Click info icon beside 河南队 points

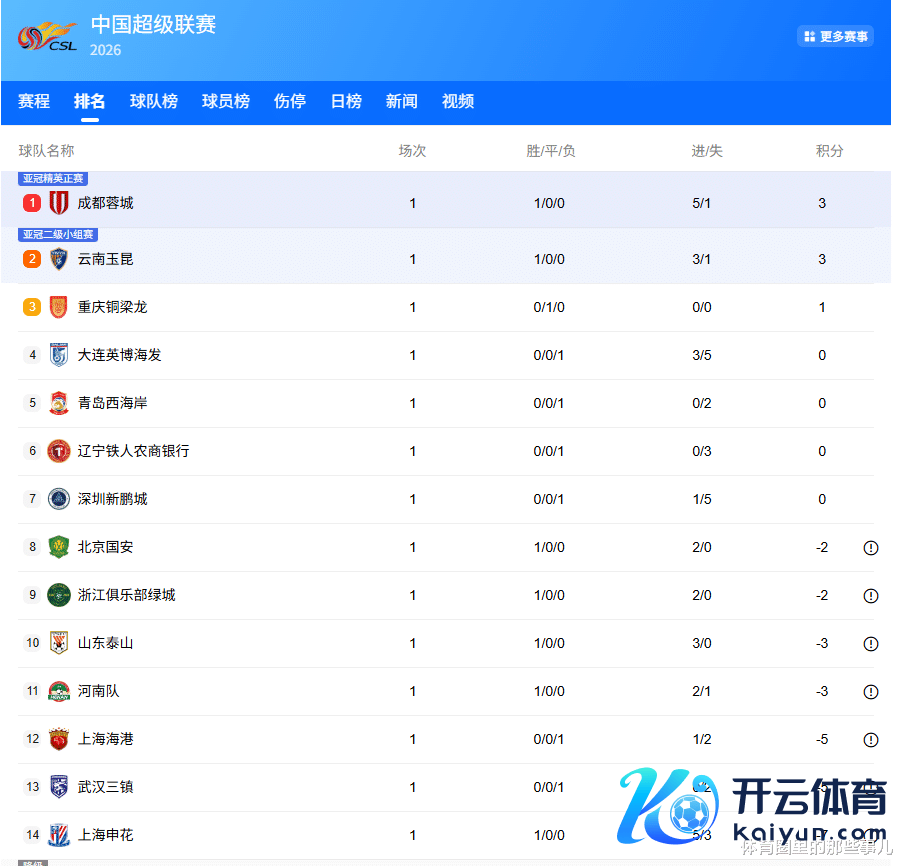tap(871, 692)
